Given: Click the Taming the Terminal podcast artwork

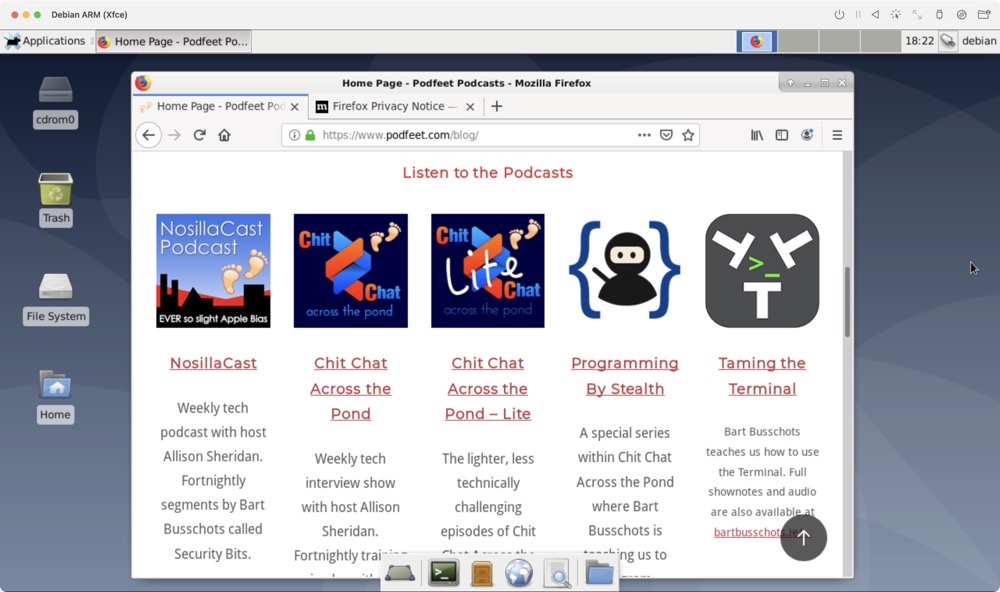Looking at the screenshot, I should coord(762,270).
